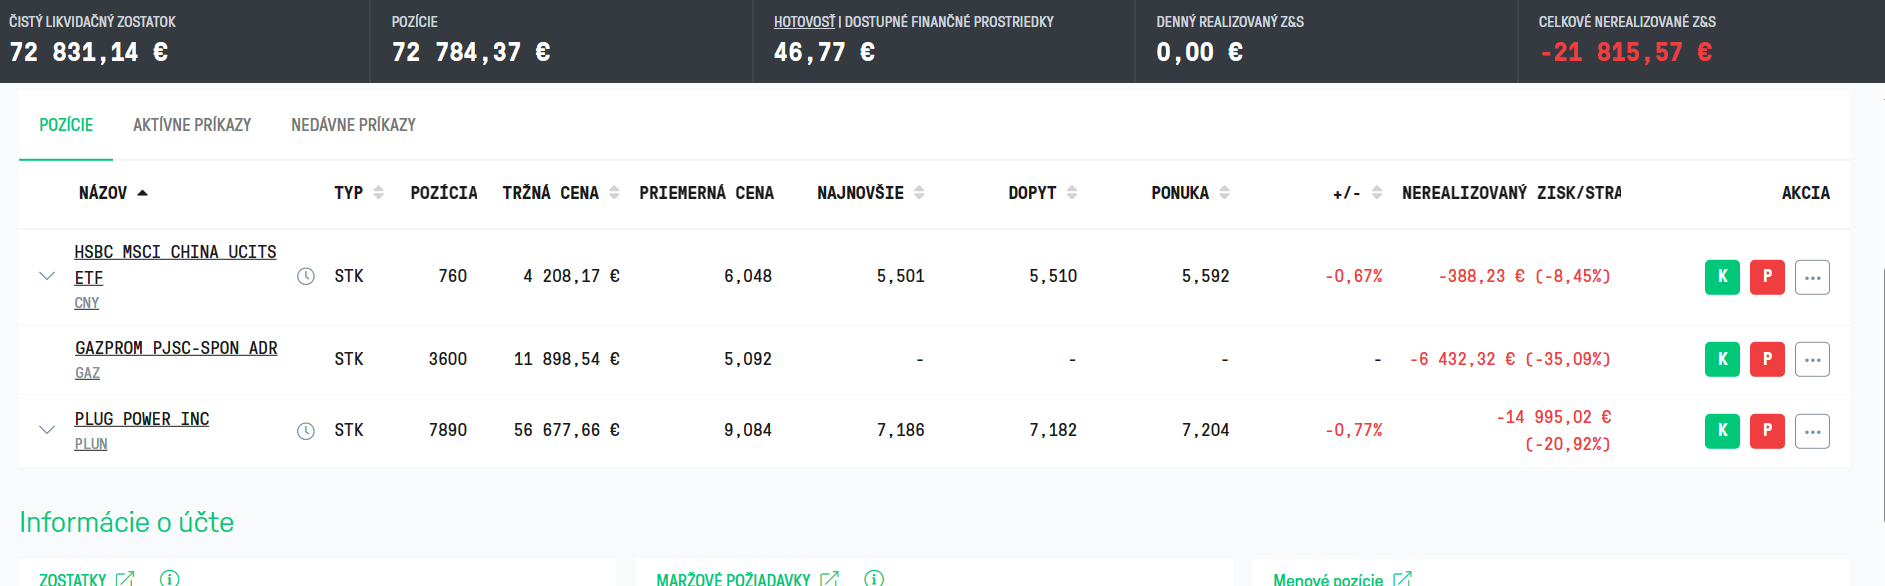Expand the HSBC MSCI China row chevron

(47, 276)
